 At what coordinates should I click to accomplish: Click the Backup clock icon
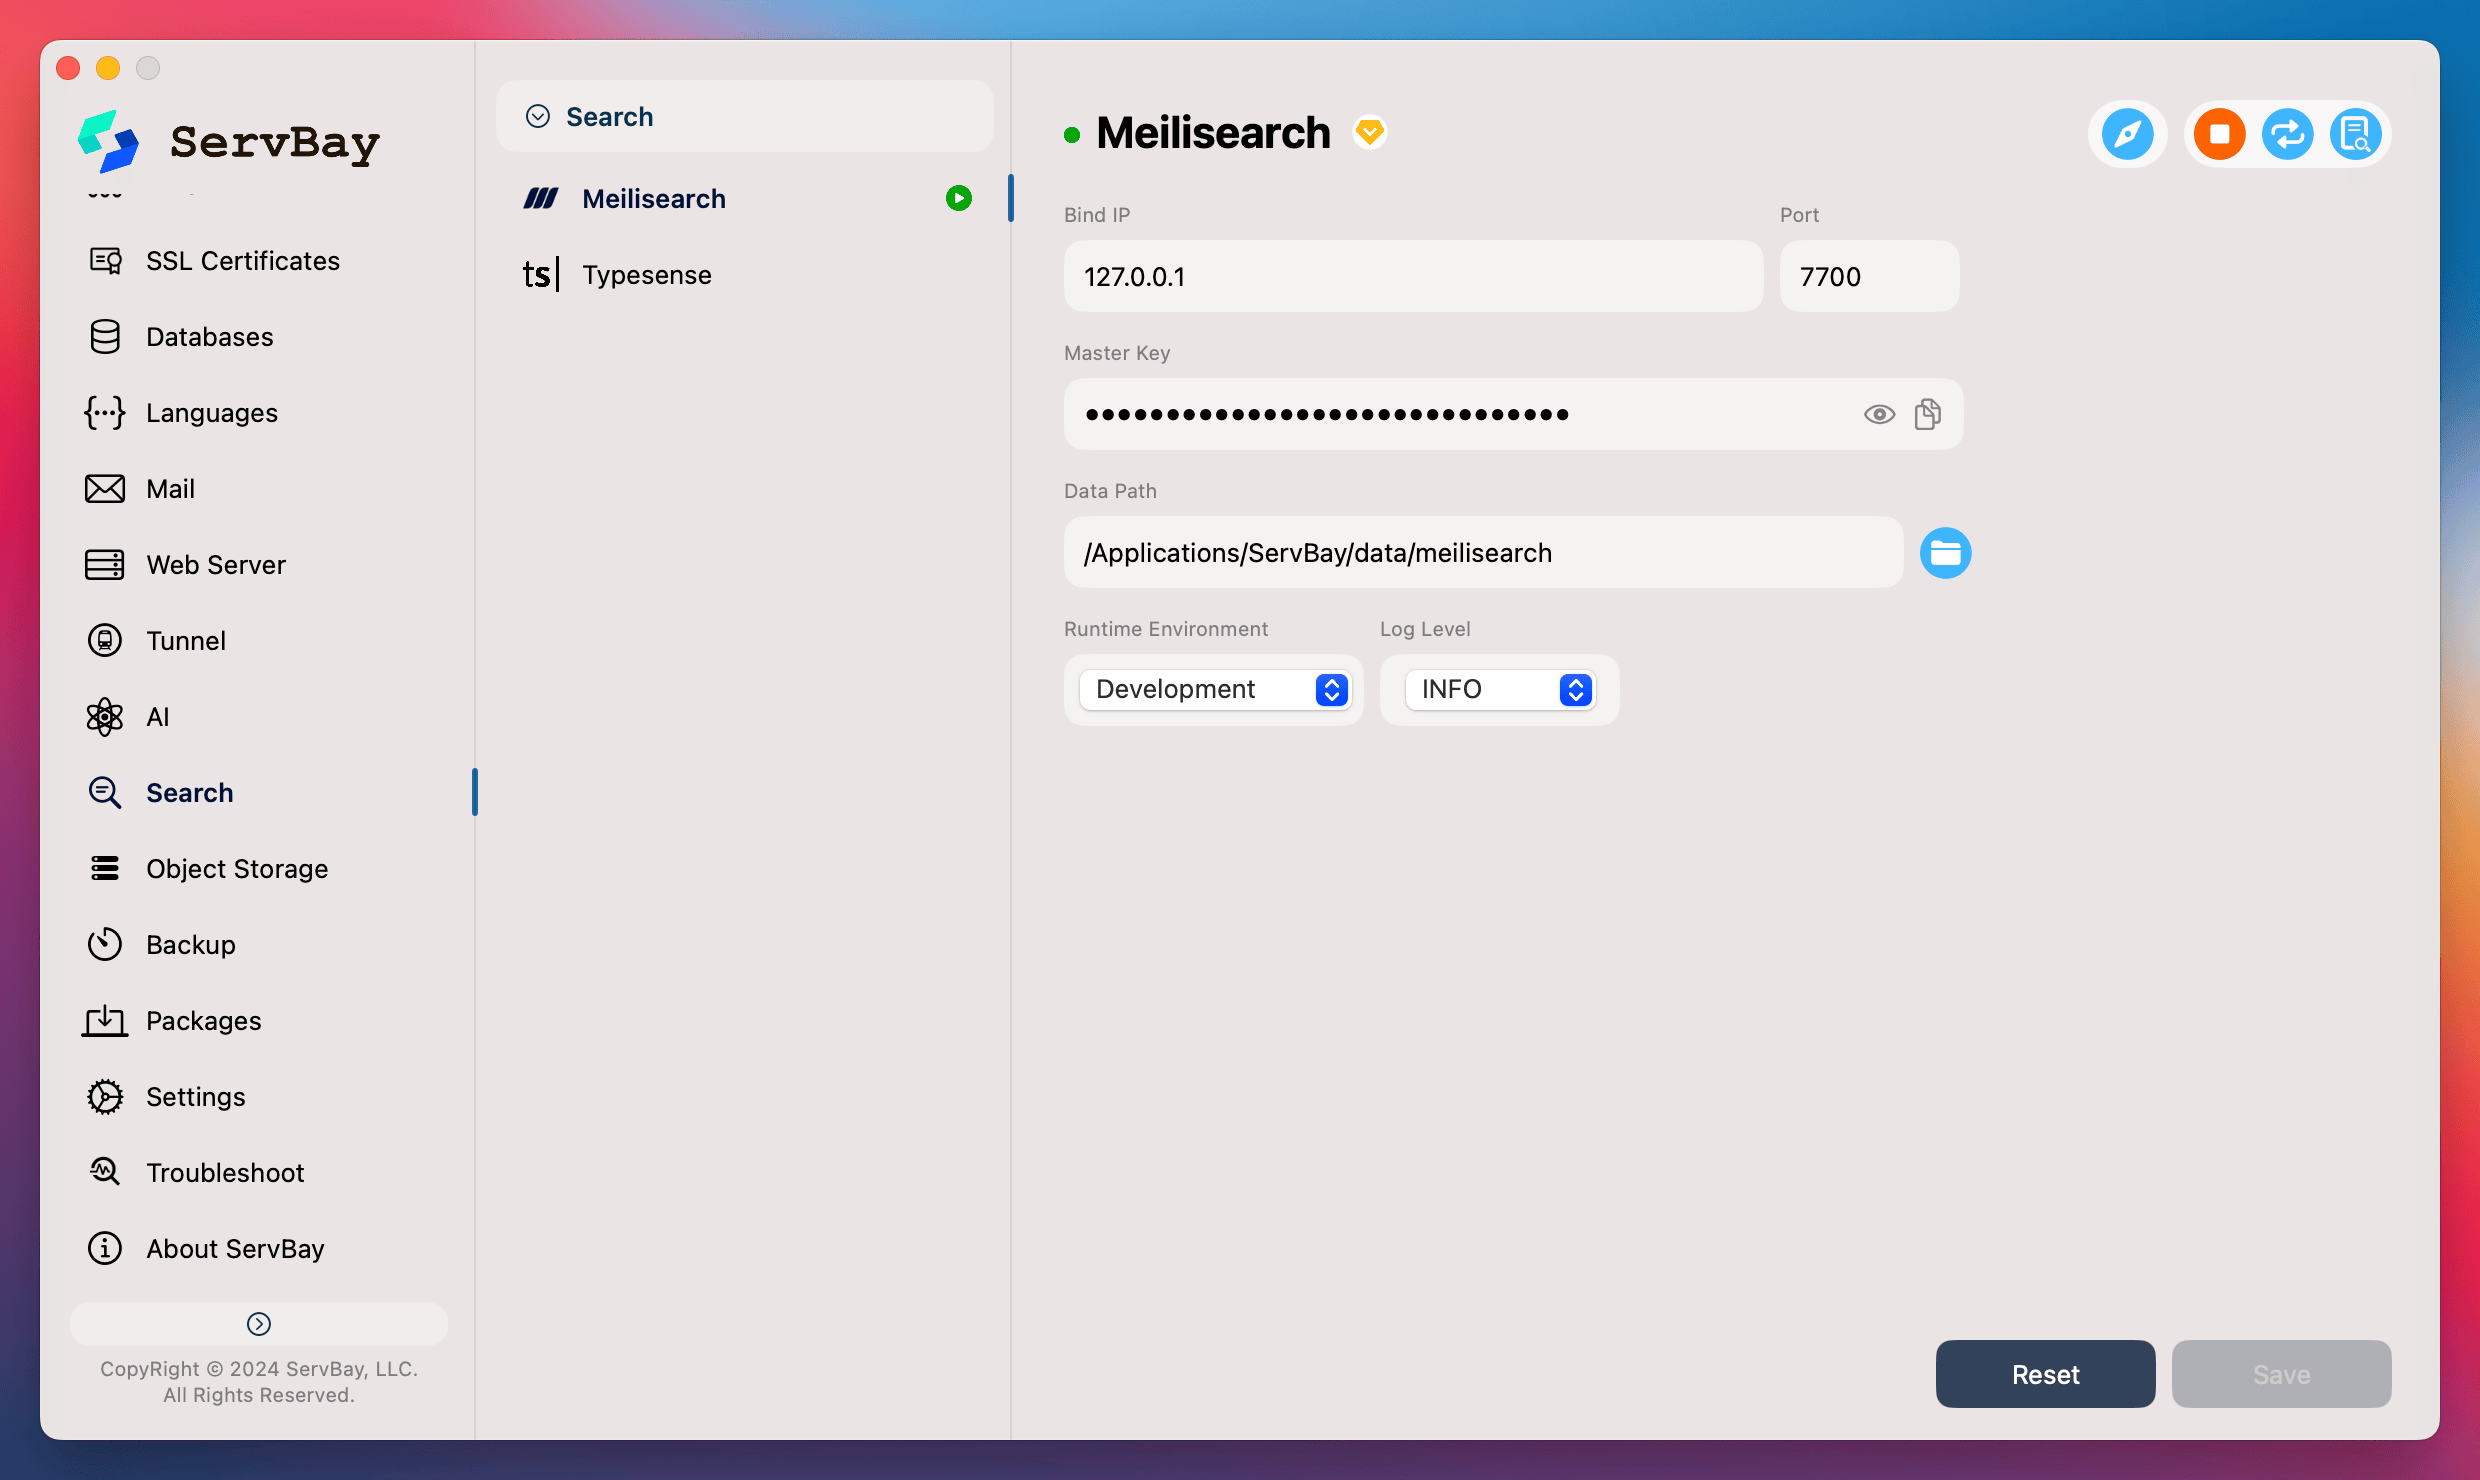coord(105,945)
